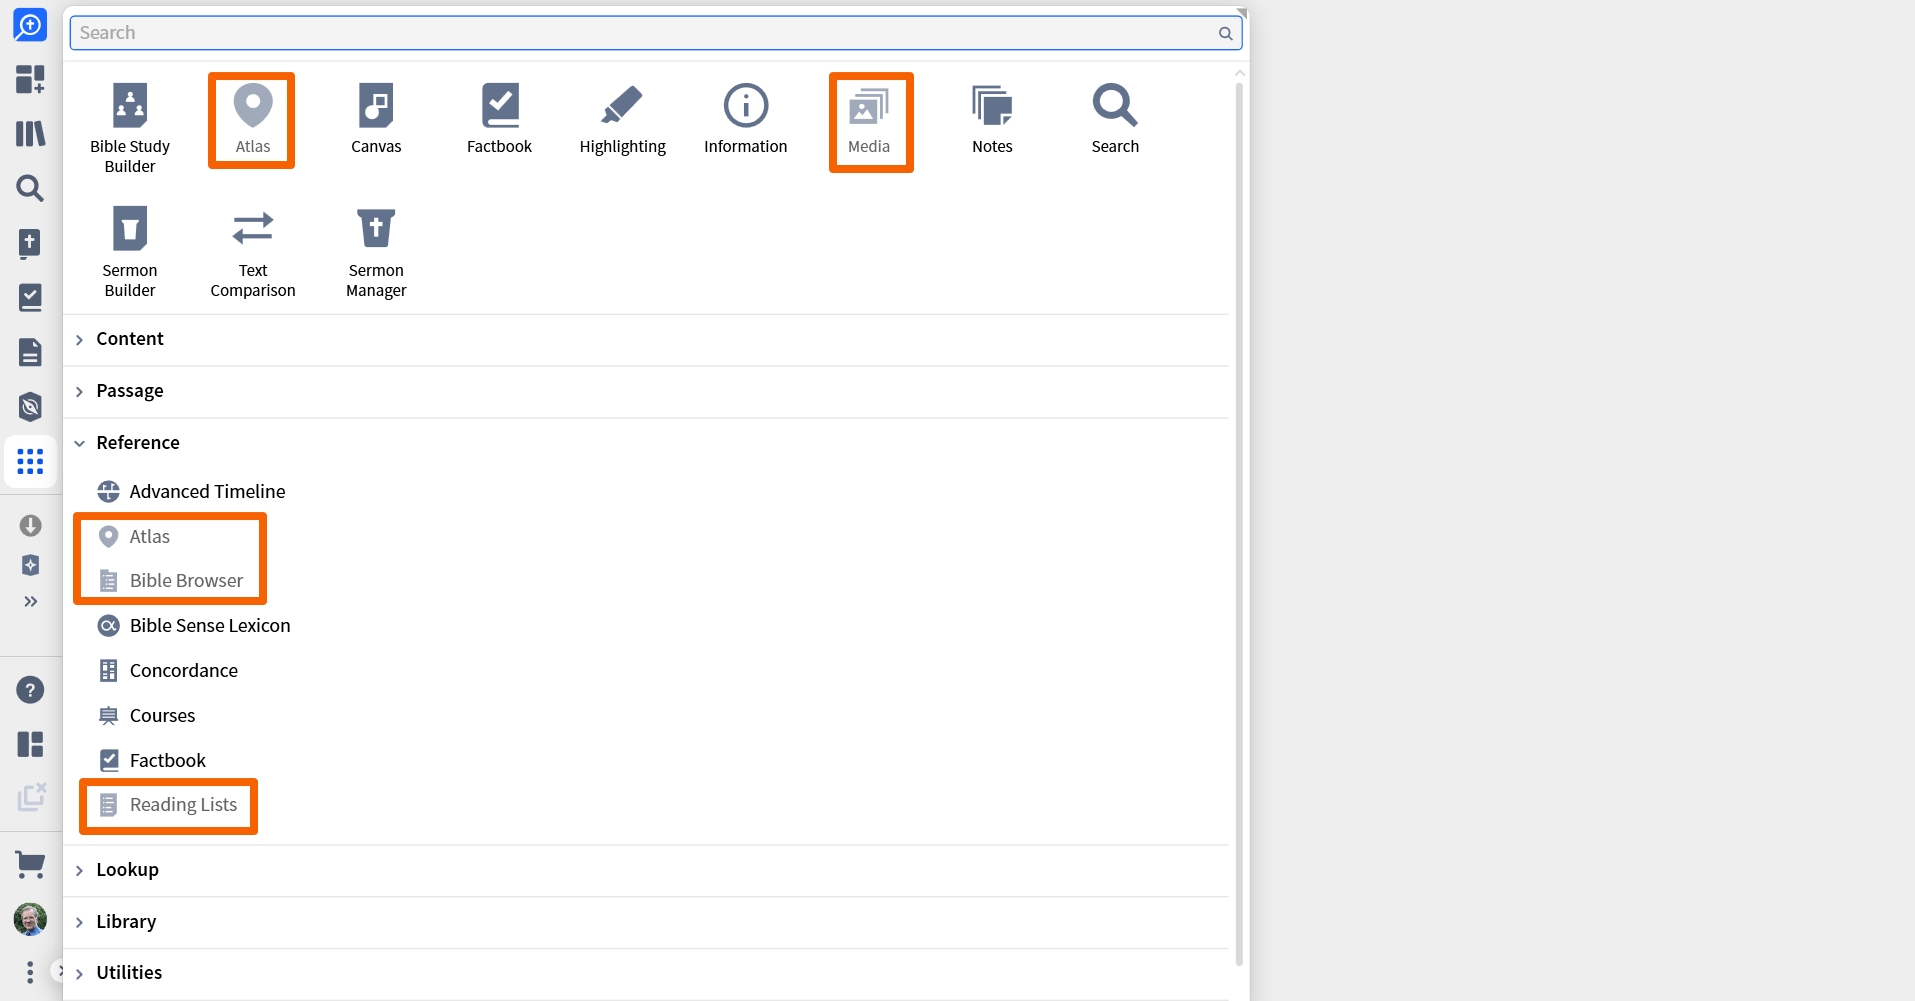Open Bible Browser in Reference list
The width and height of the screenshot is (1915, 1001).
click(x=170, y=581)
